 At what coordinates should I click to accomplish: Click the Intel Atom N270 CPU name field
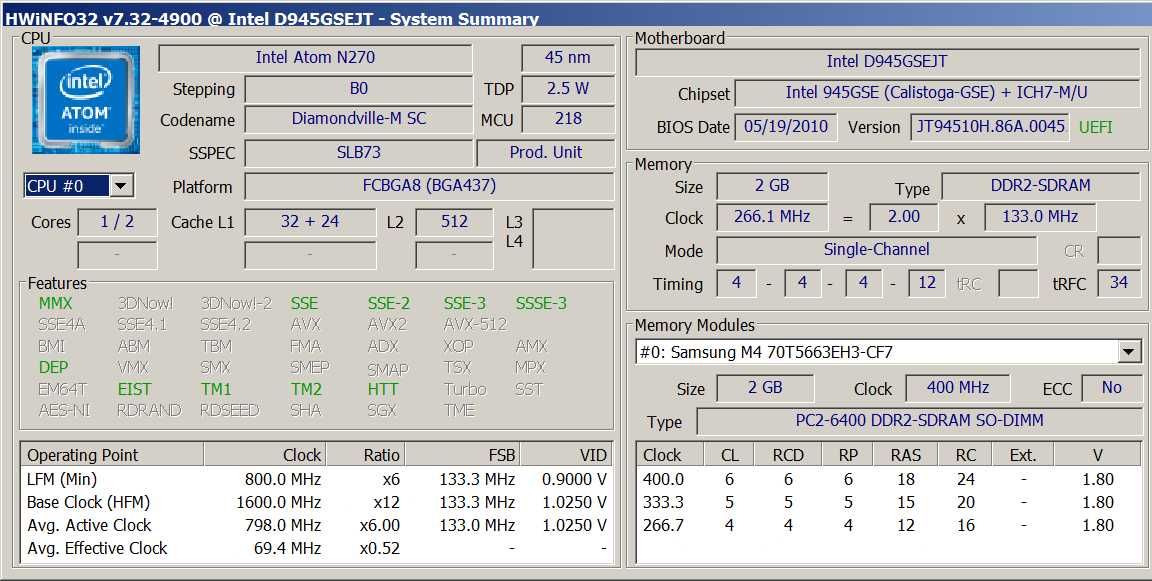(x=315, y=57)
